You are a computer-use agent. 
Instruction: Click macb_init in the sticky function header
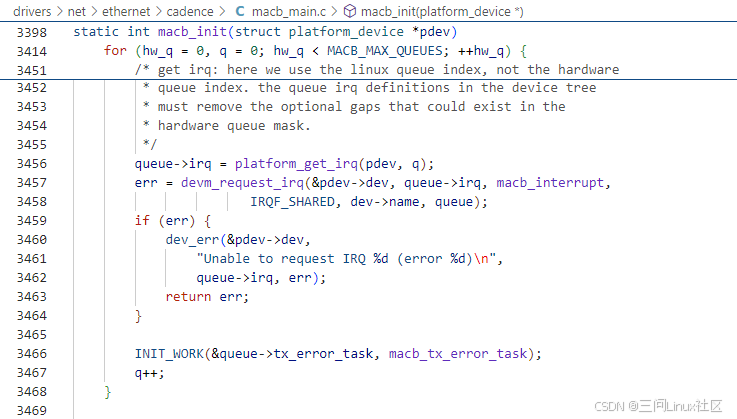point(192,32)
